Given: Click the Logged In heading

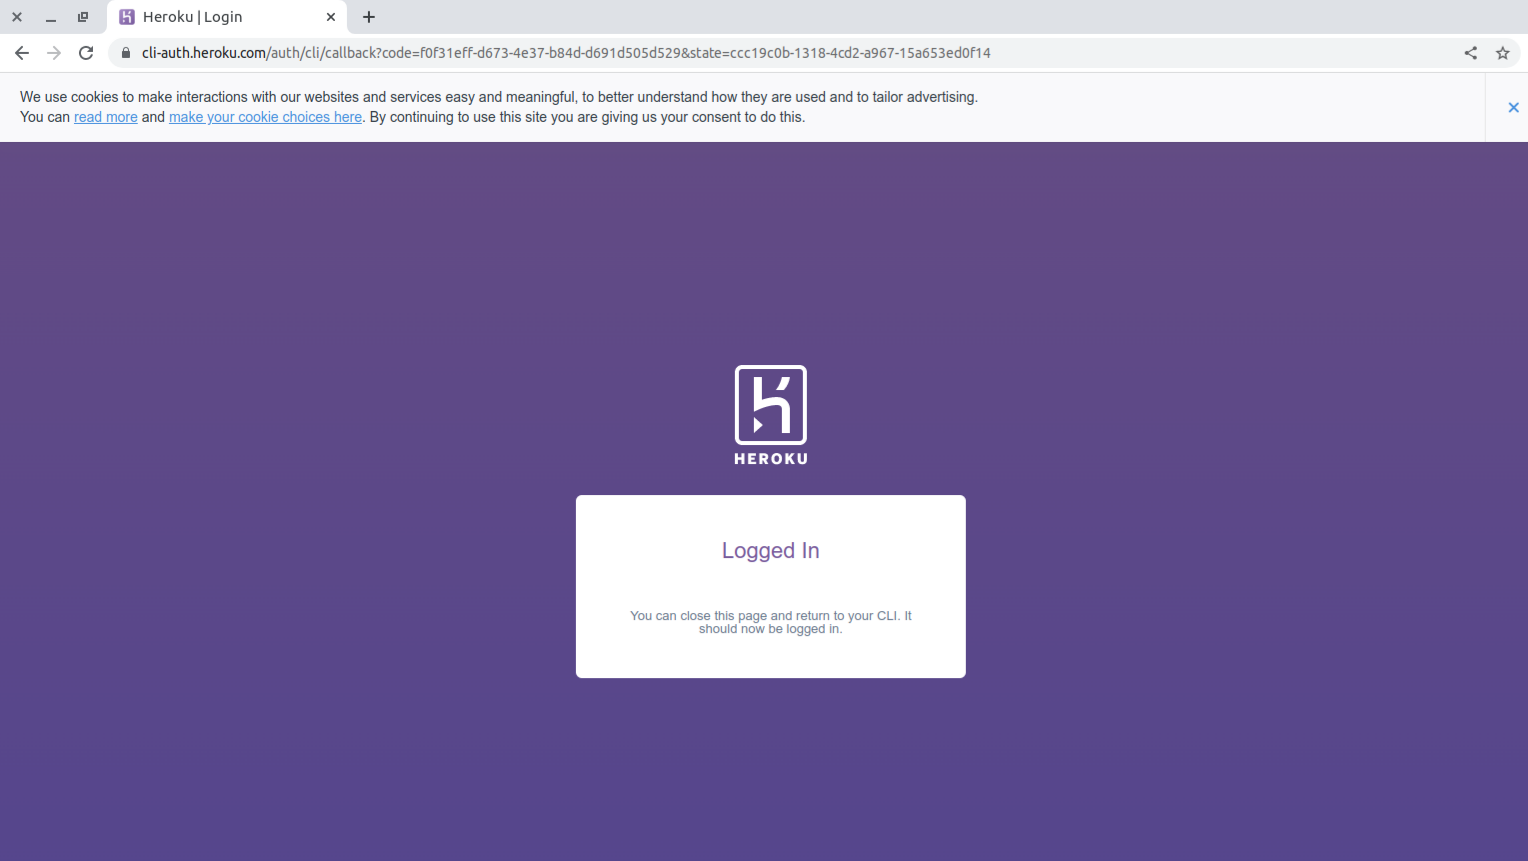Looking at the screenshot, I should pos(771,551).
